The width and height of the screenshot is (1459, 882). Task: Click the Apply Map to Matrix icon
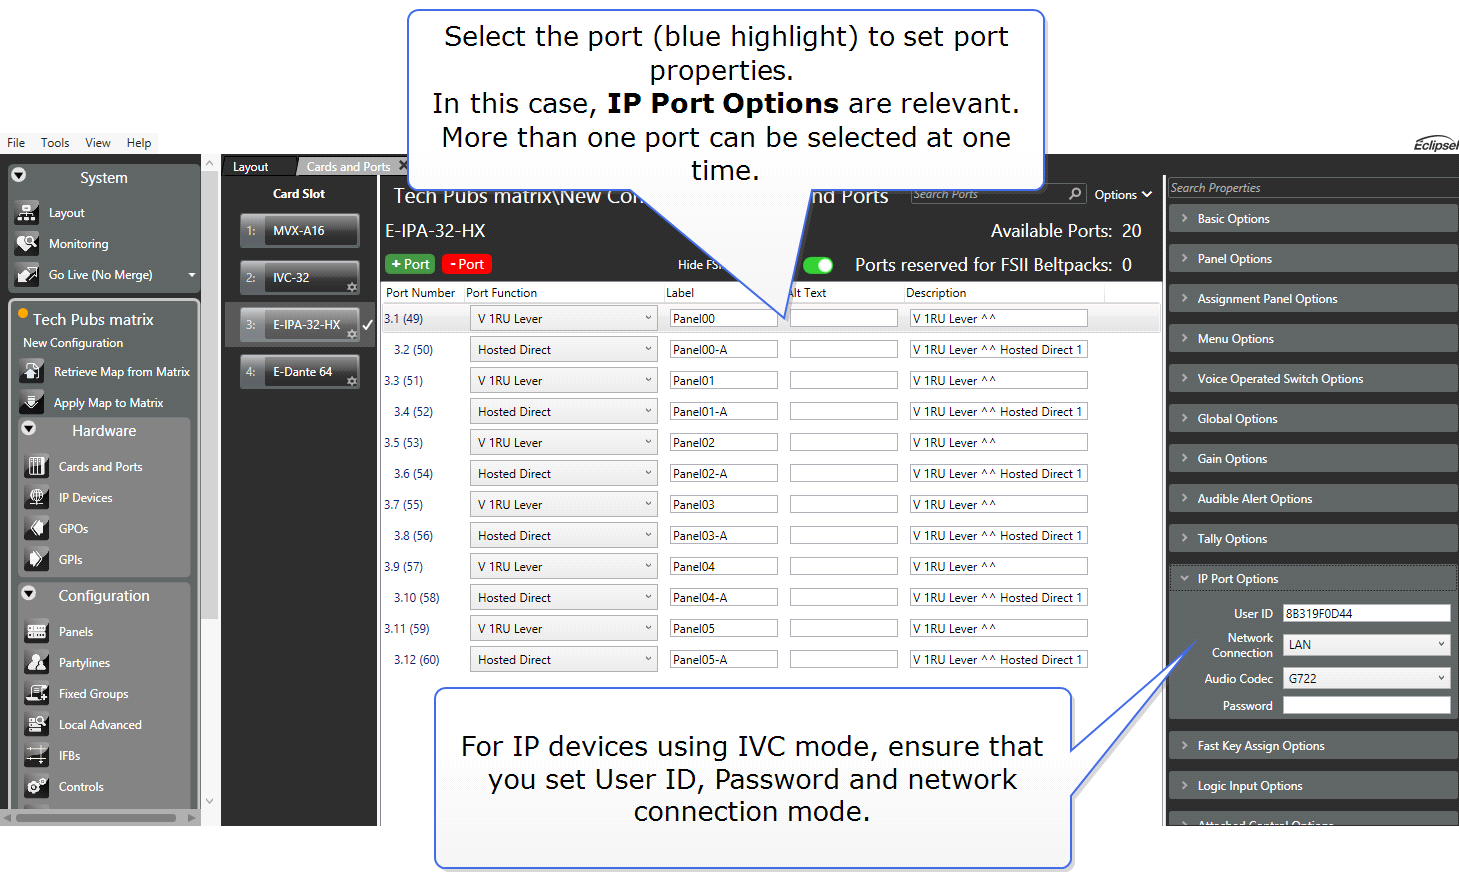click(x=32, y=403)
